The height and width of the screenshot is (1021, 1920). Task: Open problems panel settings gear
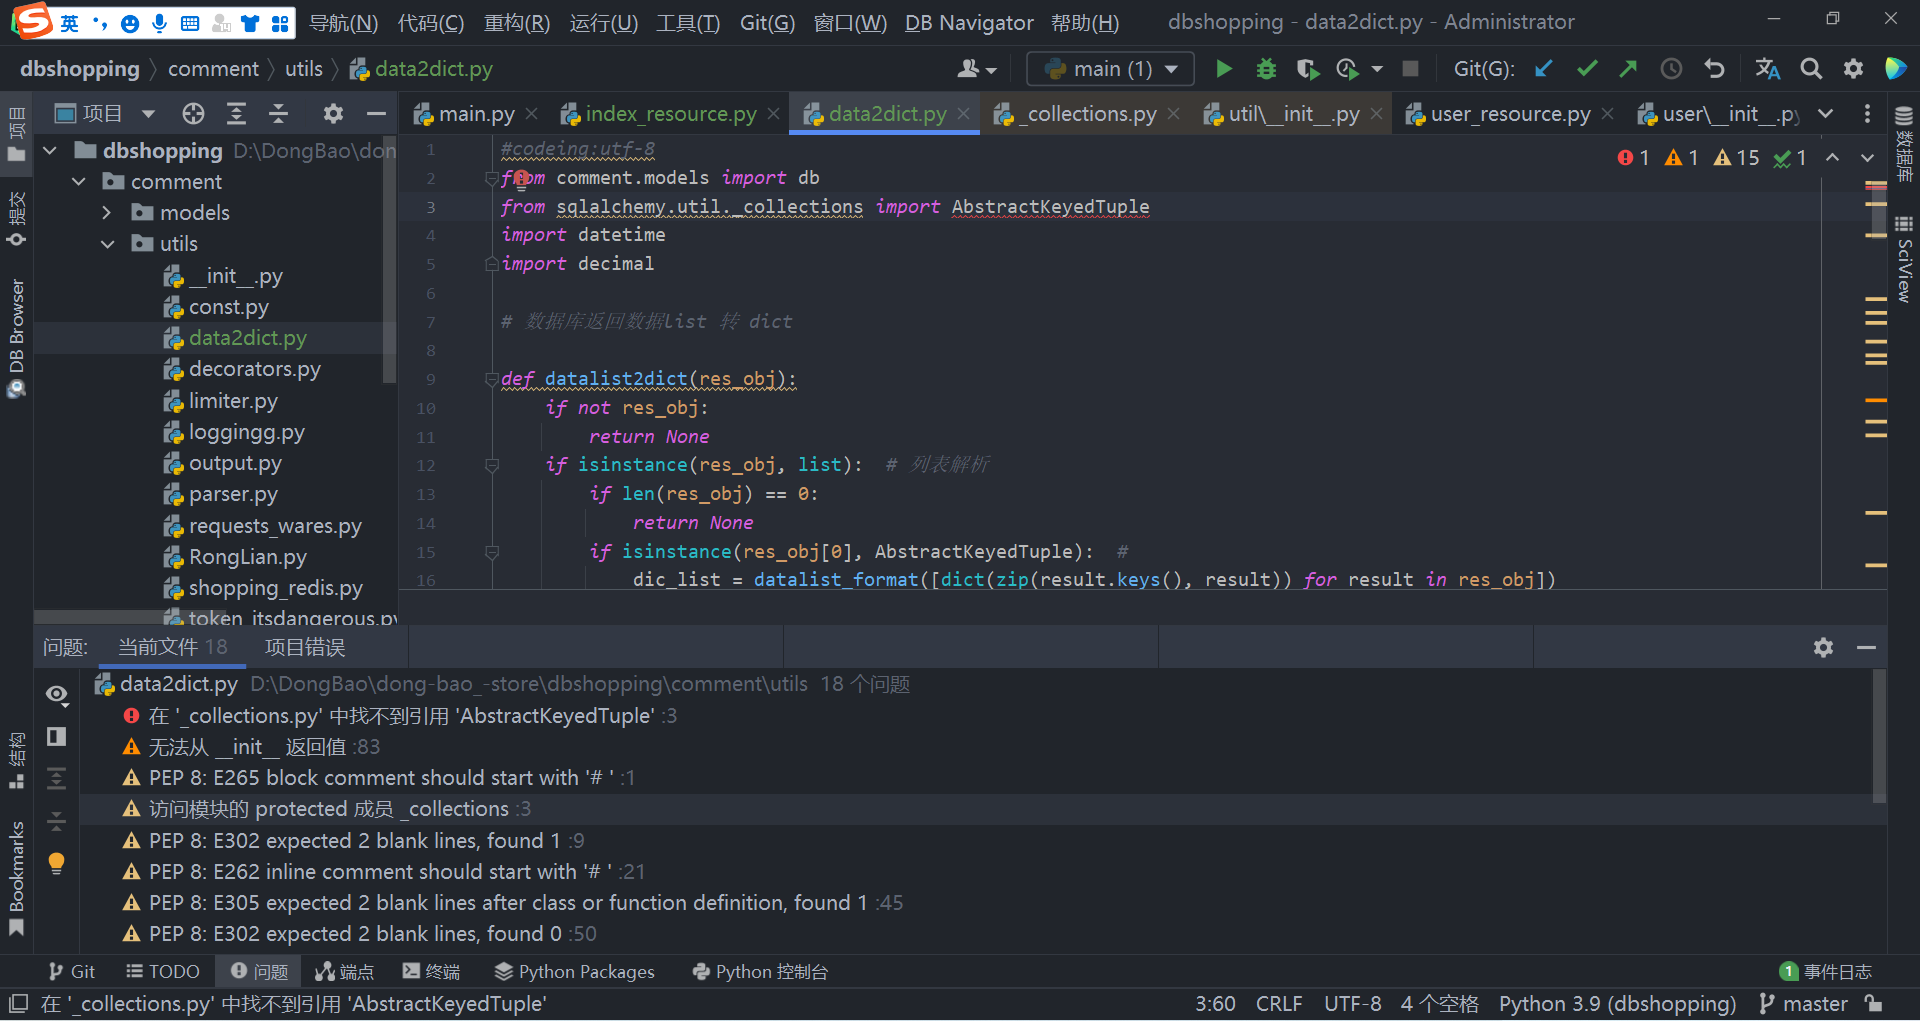click(x=1823, y=648)
